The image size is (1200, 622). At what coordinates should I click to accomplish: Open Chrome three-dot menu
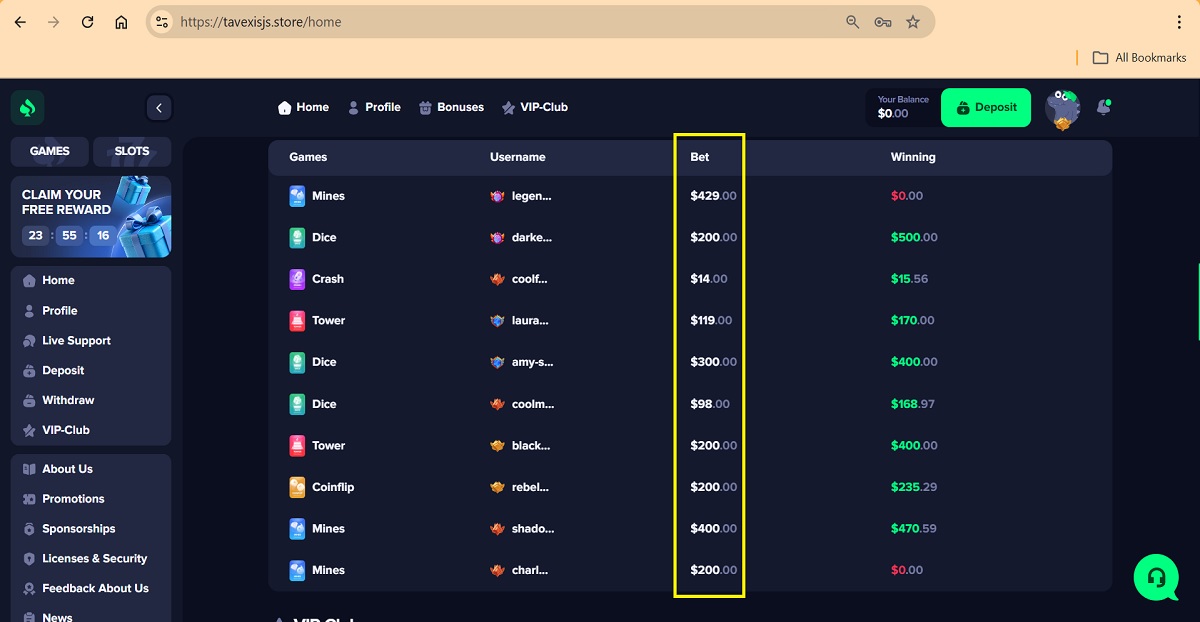[x=1179, y=22]
